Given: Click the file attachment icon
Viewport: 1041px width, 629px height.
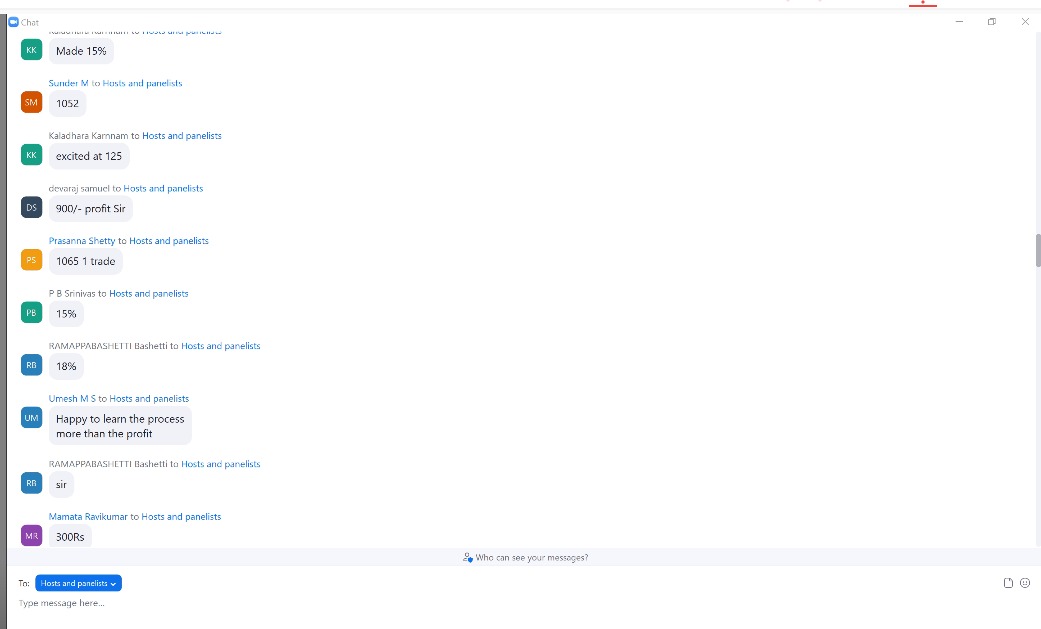Looking at the screenshot, I should coord(1009,583).
